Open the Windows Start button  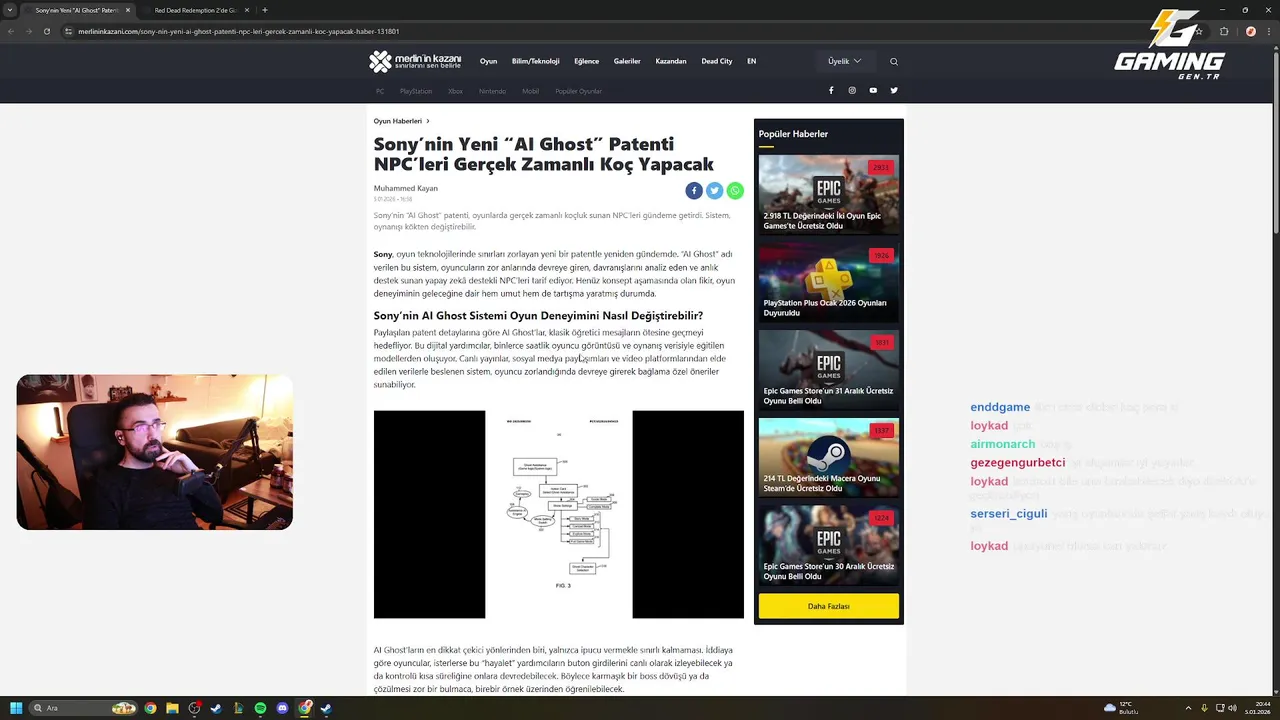tap(16, 708)
